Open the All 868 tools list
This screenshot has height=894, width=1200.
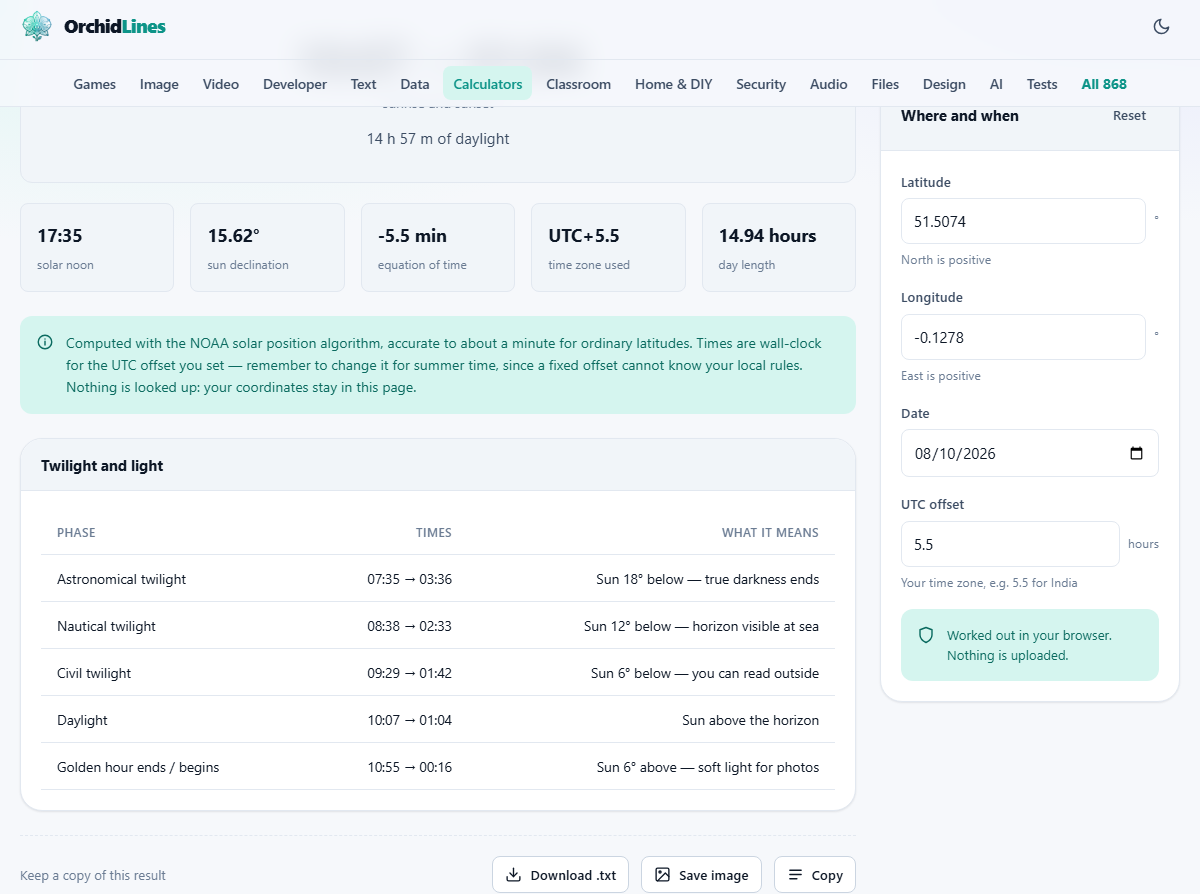[x=1104, y=84]
